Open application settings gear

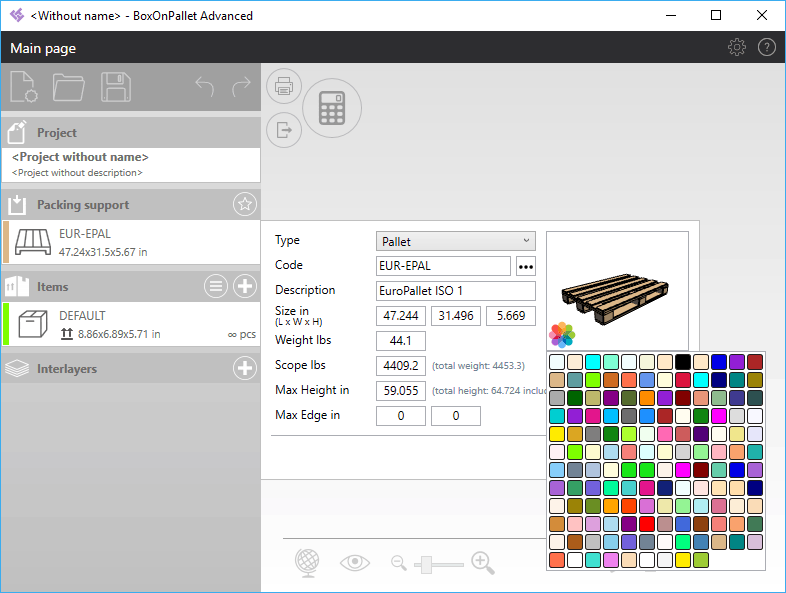pos(736,47)
